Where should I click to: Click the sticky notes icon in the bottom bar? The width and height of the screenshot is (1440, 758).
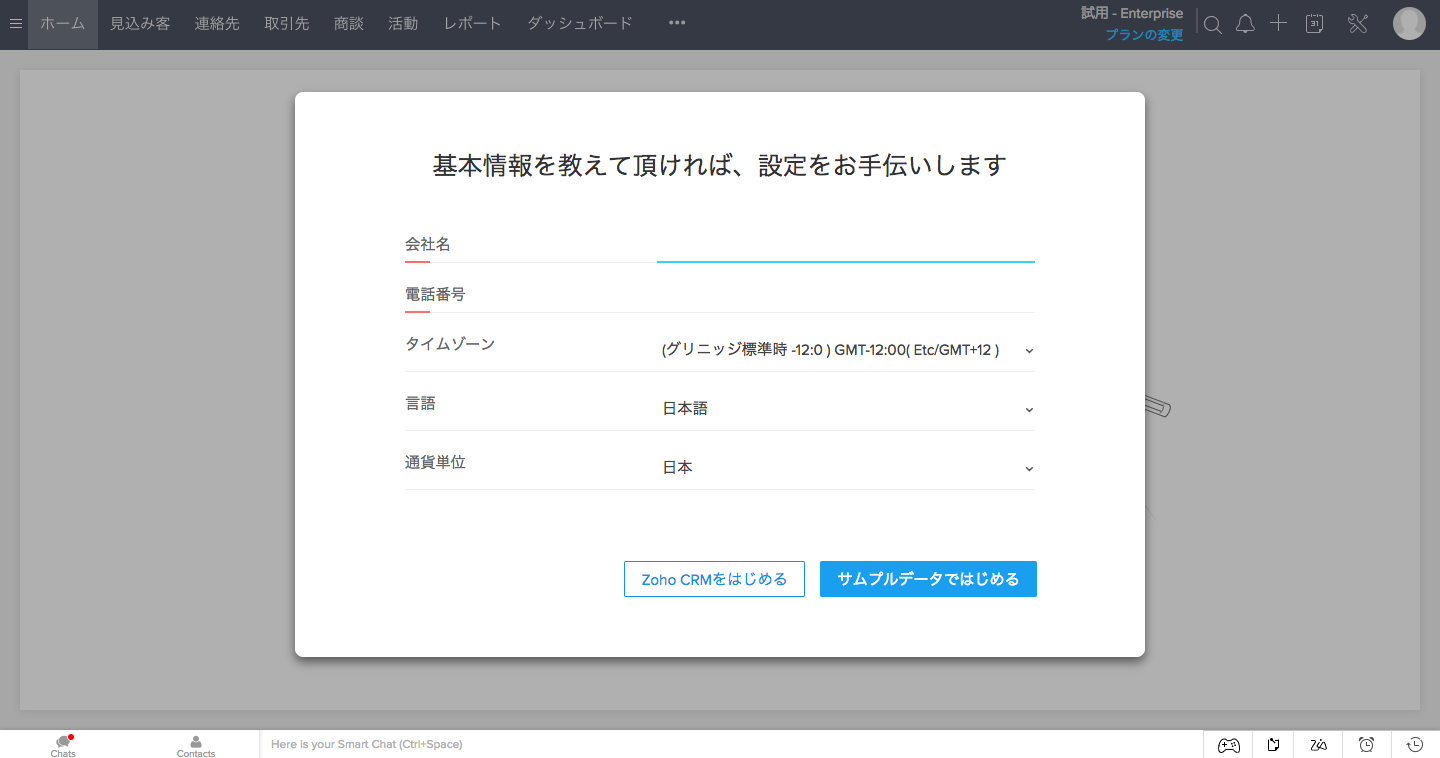point(1274,745)
